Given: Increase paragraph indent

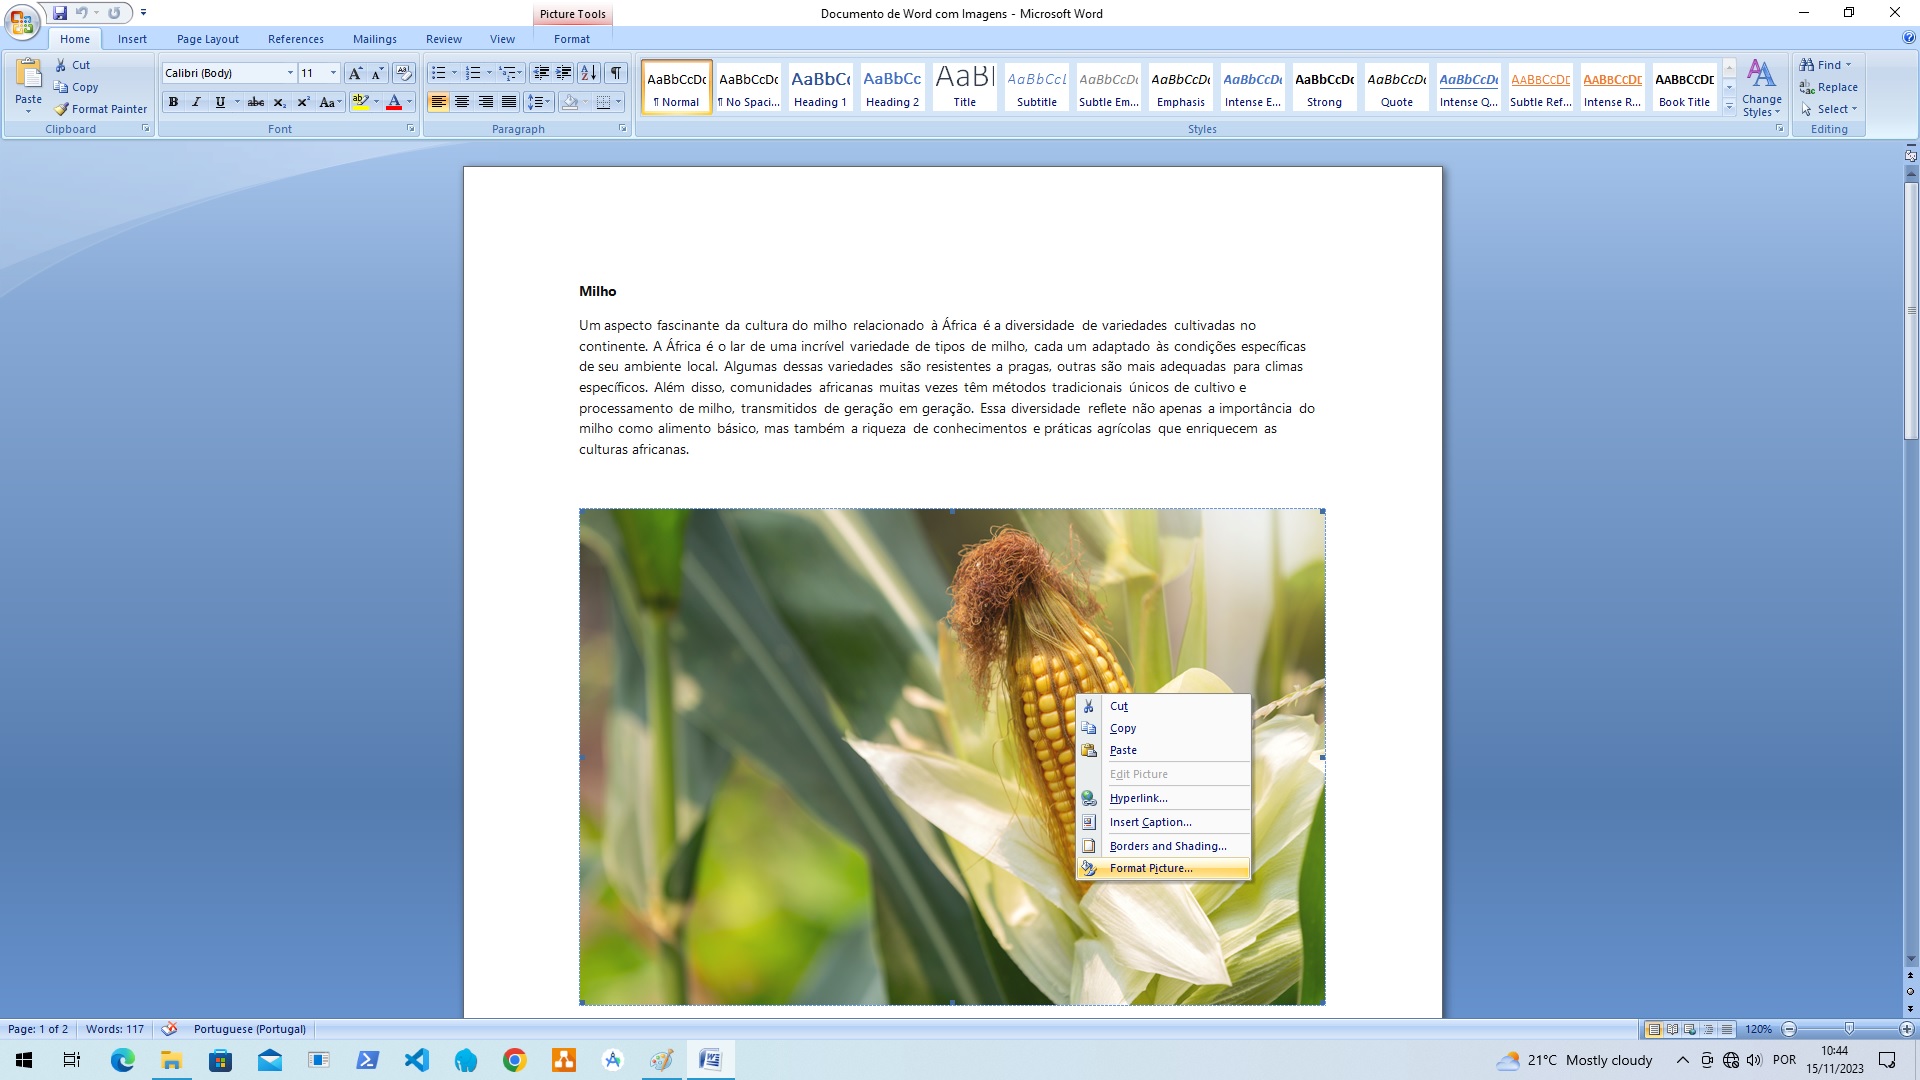Looking at the screenshot, I should click(x=564, y=73).
